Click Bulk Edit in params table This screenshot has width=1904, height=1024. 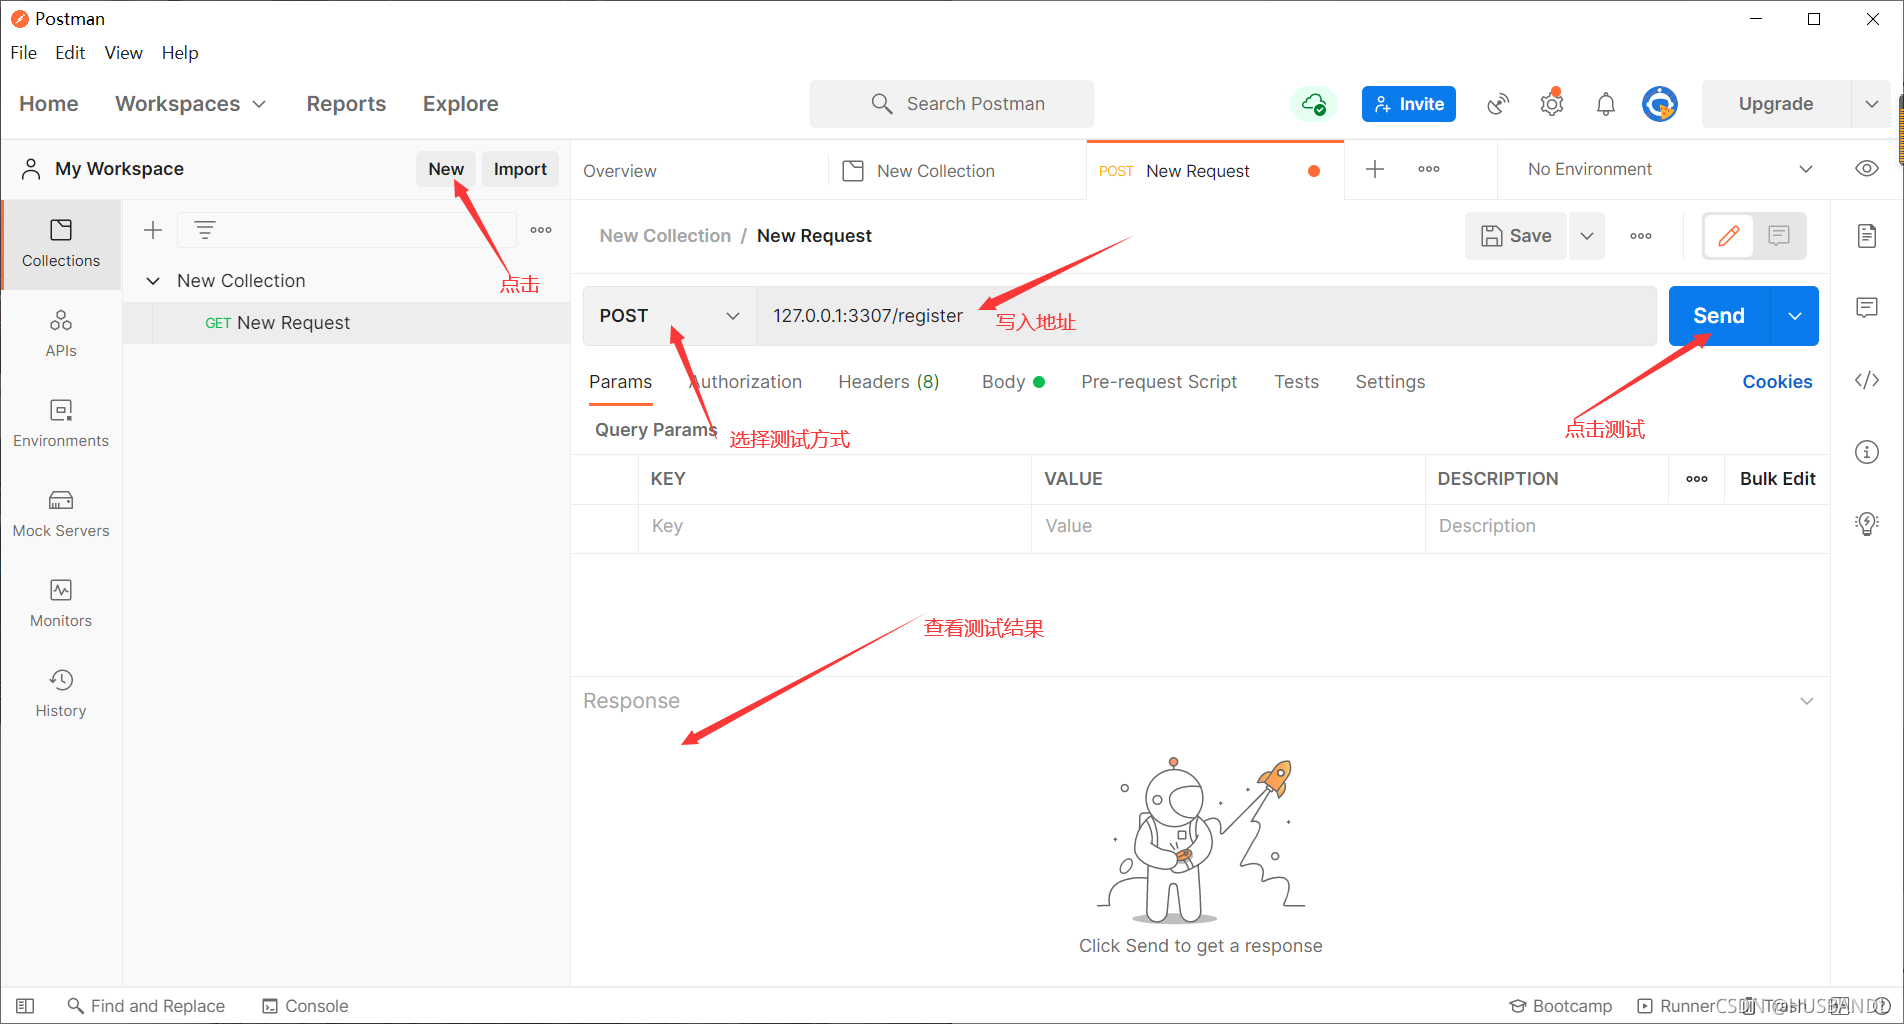coord(1777,479)
